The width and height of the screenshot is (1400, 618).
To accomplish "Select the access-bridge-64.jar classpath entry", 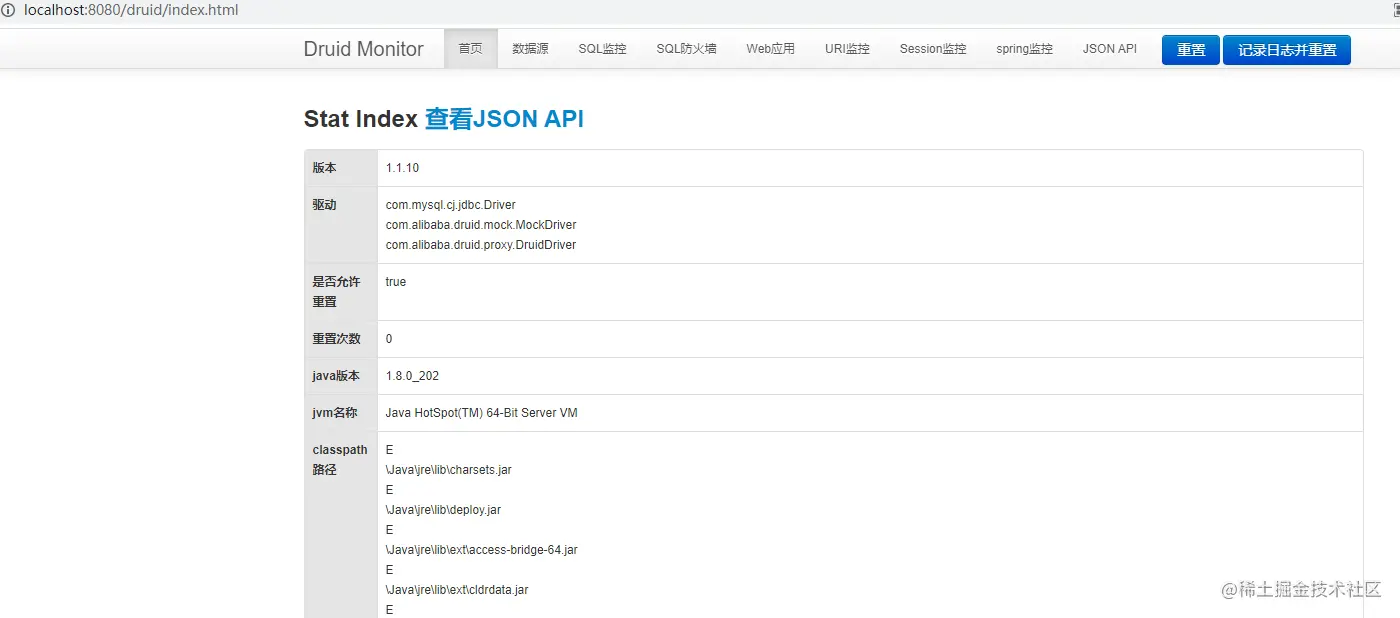I will click(481, 550).
